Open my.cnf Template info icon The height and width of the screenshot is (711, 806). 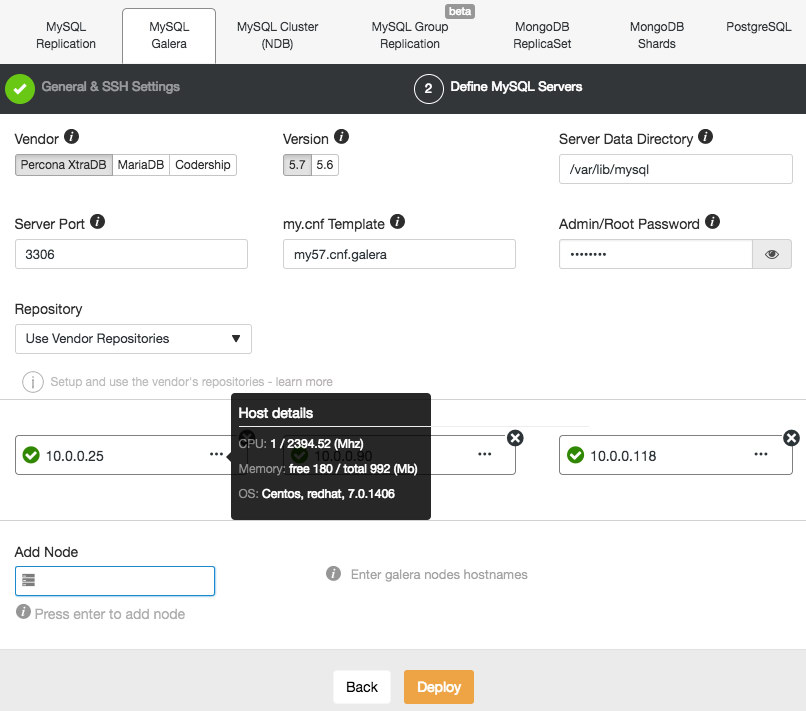pos(397,222)
